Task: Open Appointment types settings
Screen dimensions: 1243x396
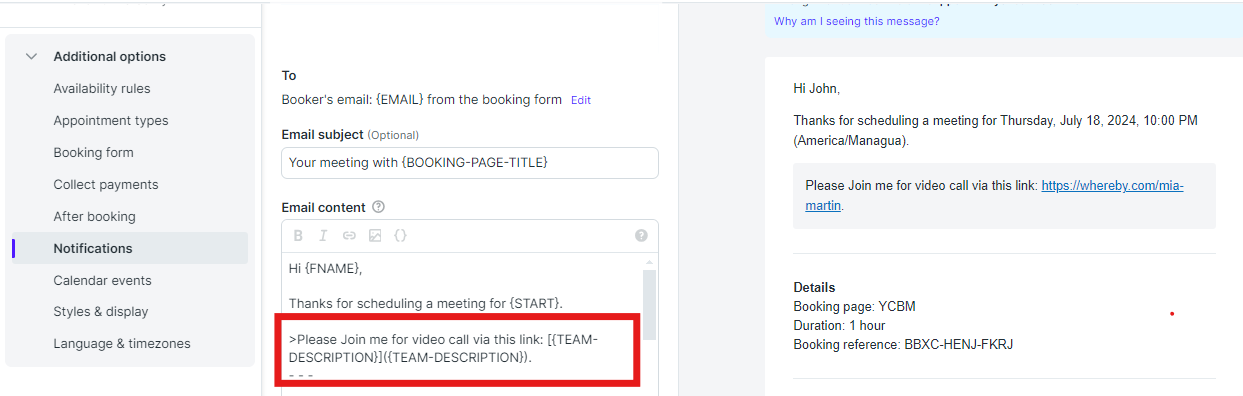Action: click(x=111, y=121)
